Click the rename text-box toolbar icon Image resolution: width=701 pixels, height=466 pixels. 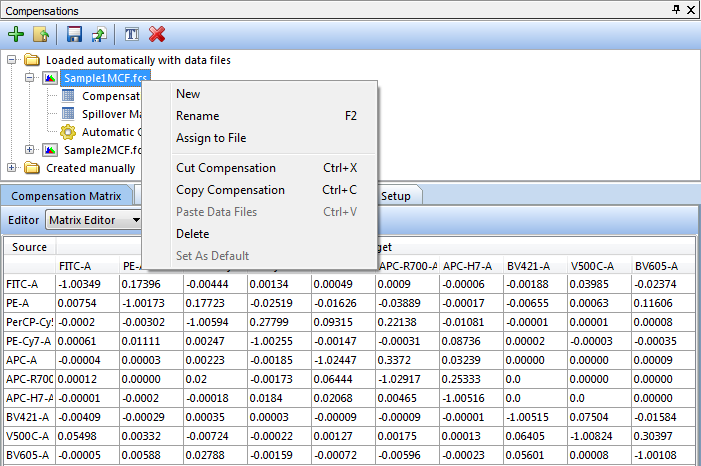(132, 34)
